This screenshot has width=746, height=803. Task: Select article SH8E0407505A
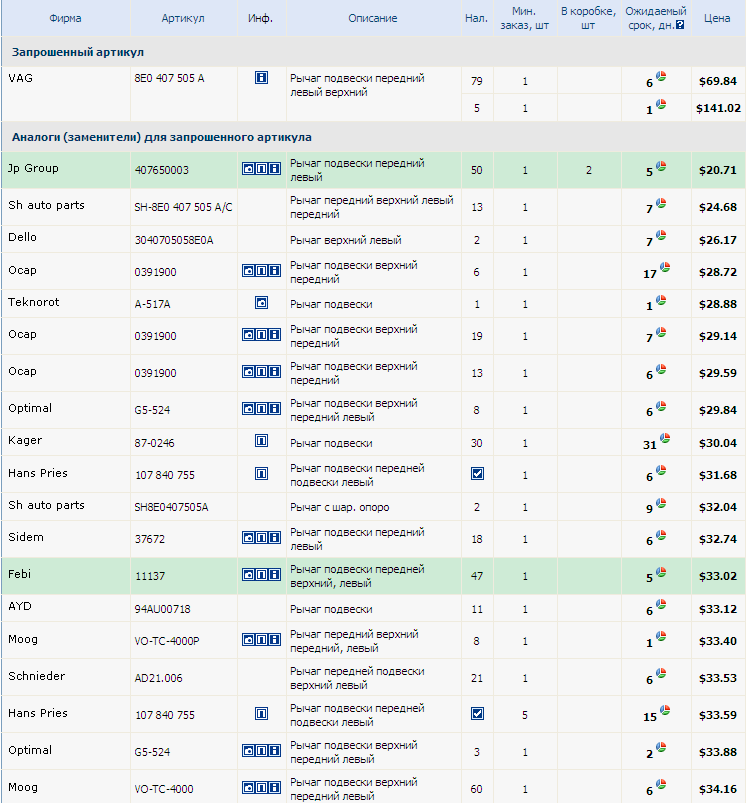(172, 507)
